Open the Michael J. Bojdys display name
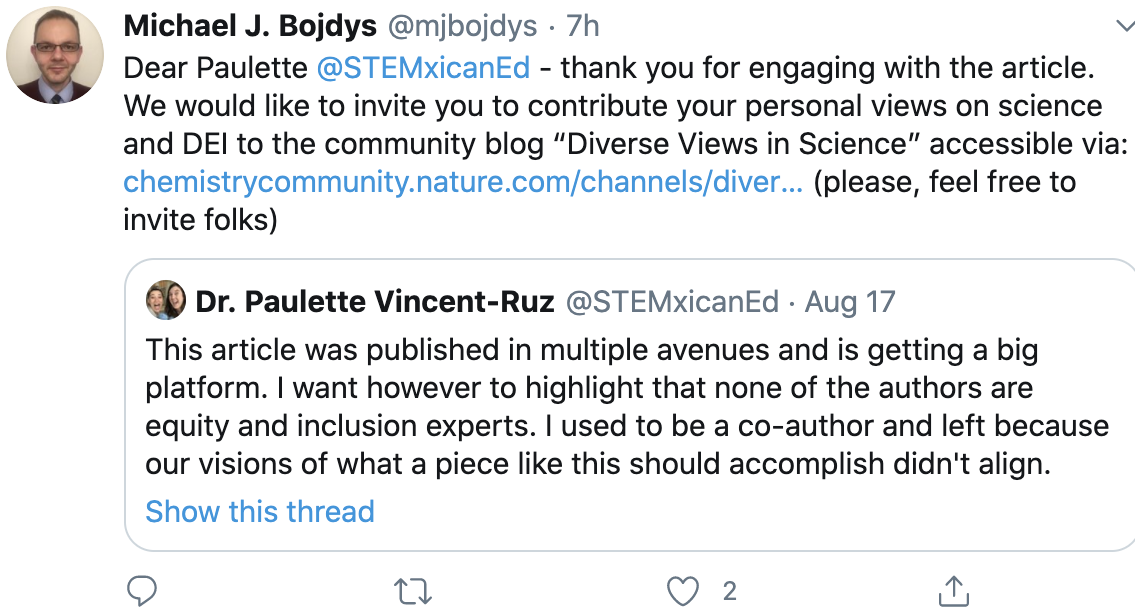 click(x=250, y=27)
